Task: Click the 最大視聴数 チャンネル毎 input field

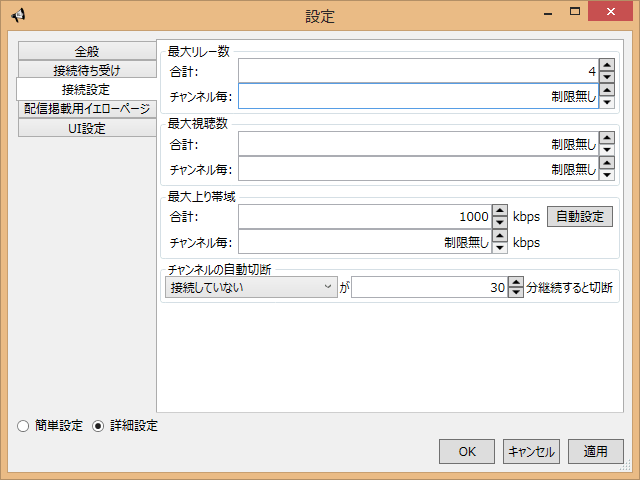Action: click(419, 169)
